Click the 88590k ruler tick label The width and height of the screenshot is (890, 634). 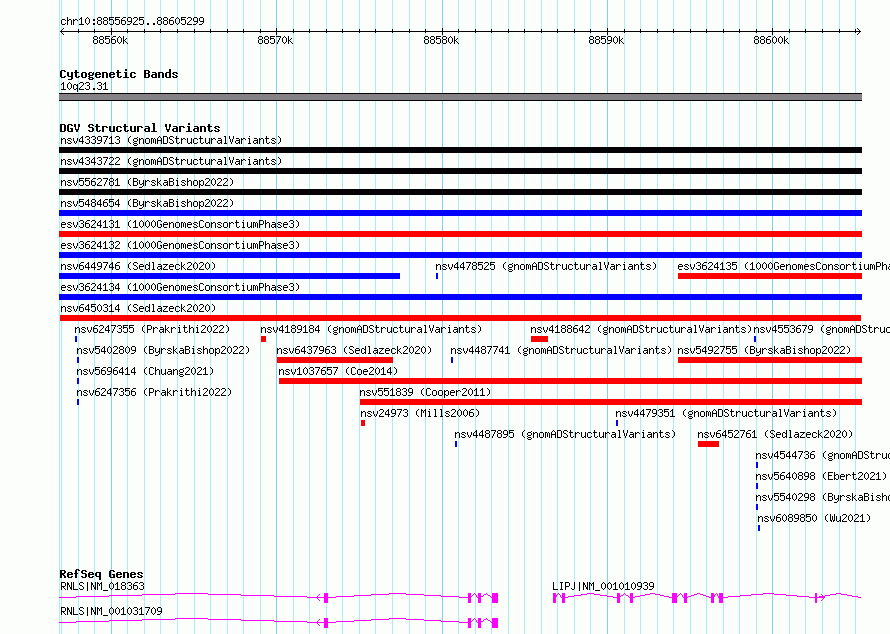coord(606,40)
